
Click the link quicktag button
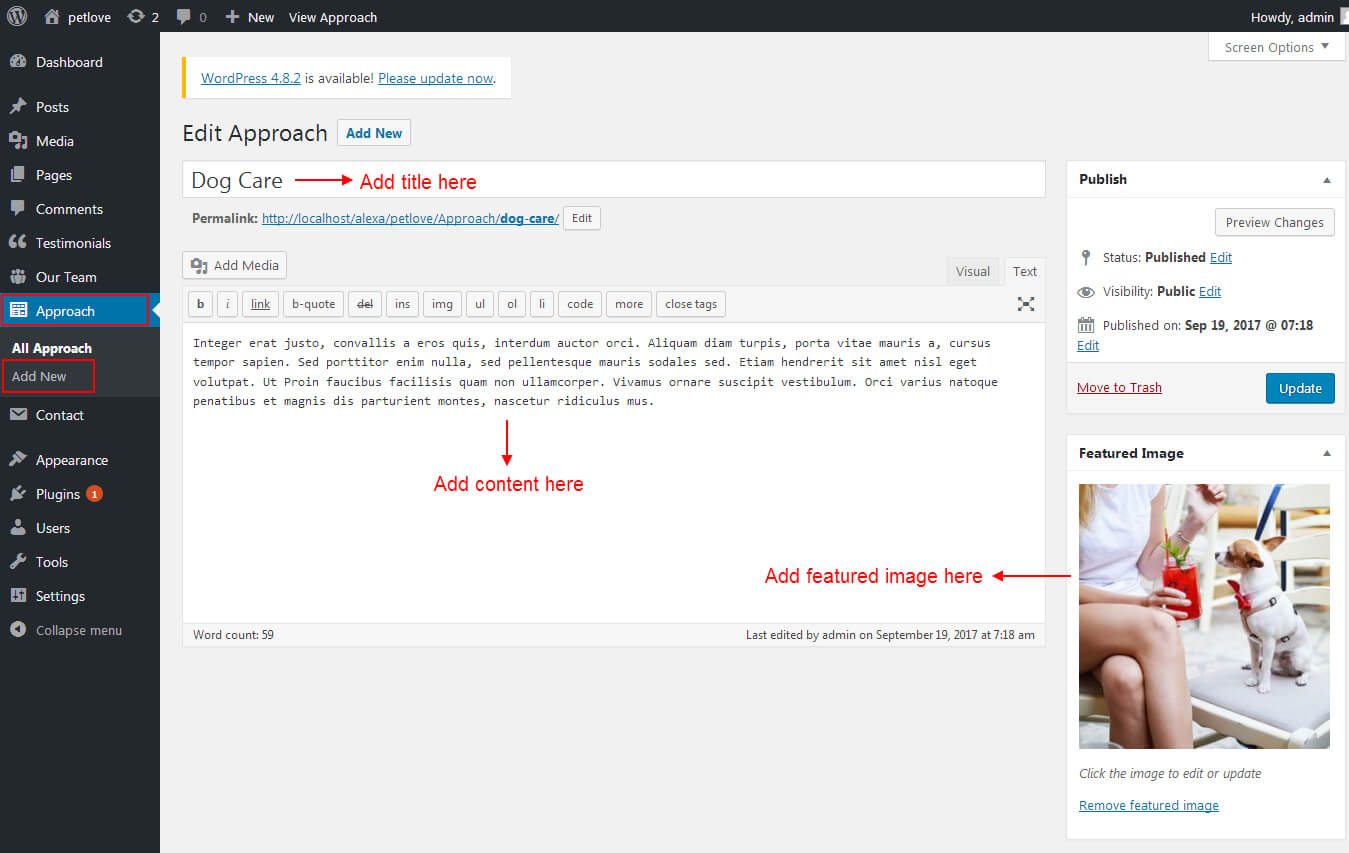tap(260, 304)
